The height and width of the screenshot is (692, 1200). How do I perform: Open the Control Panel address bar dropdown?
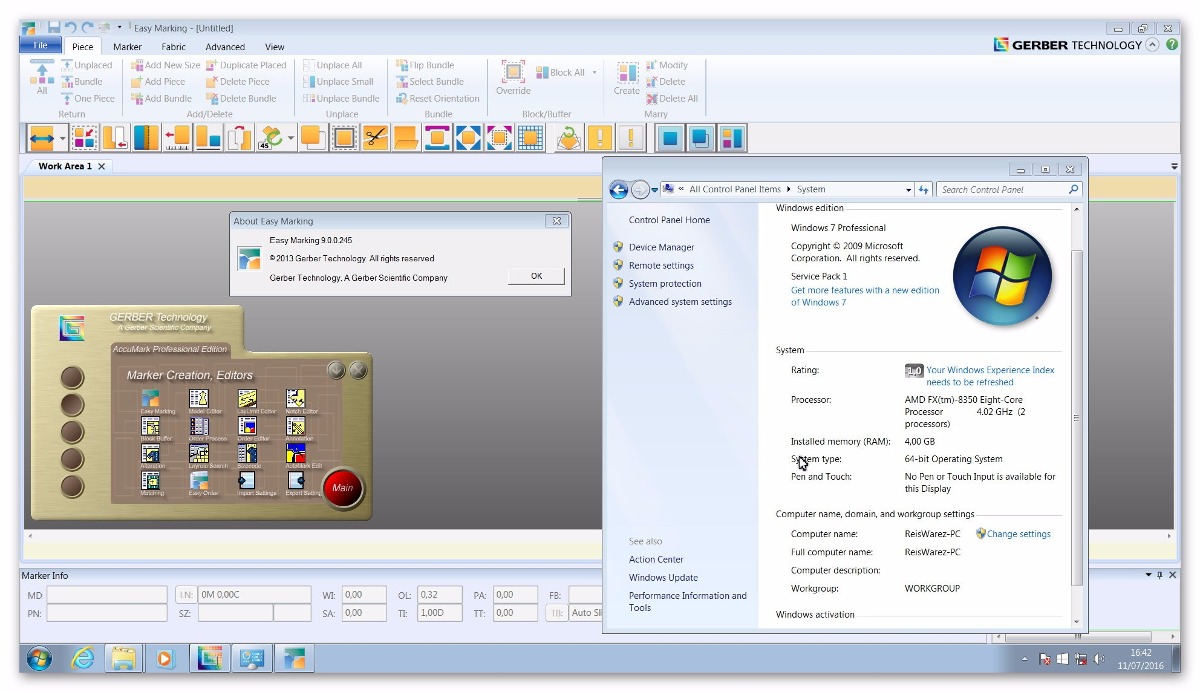click(908, 189)
